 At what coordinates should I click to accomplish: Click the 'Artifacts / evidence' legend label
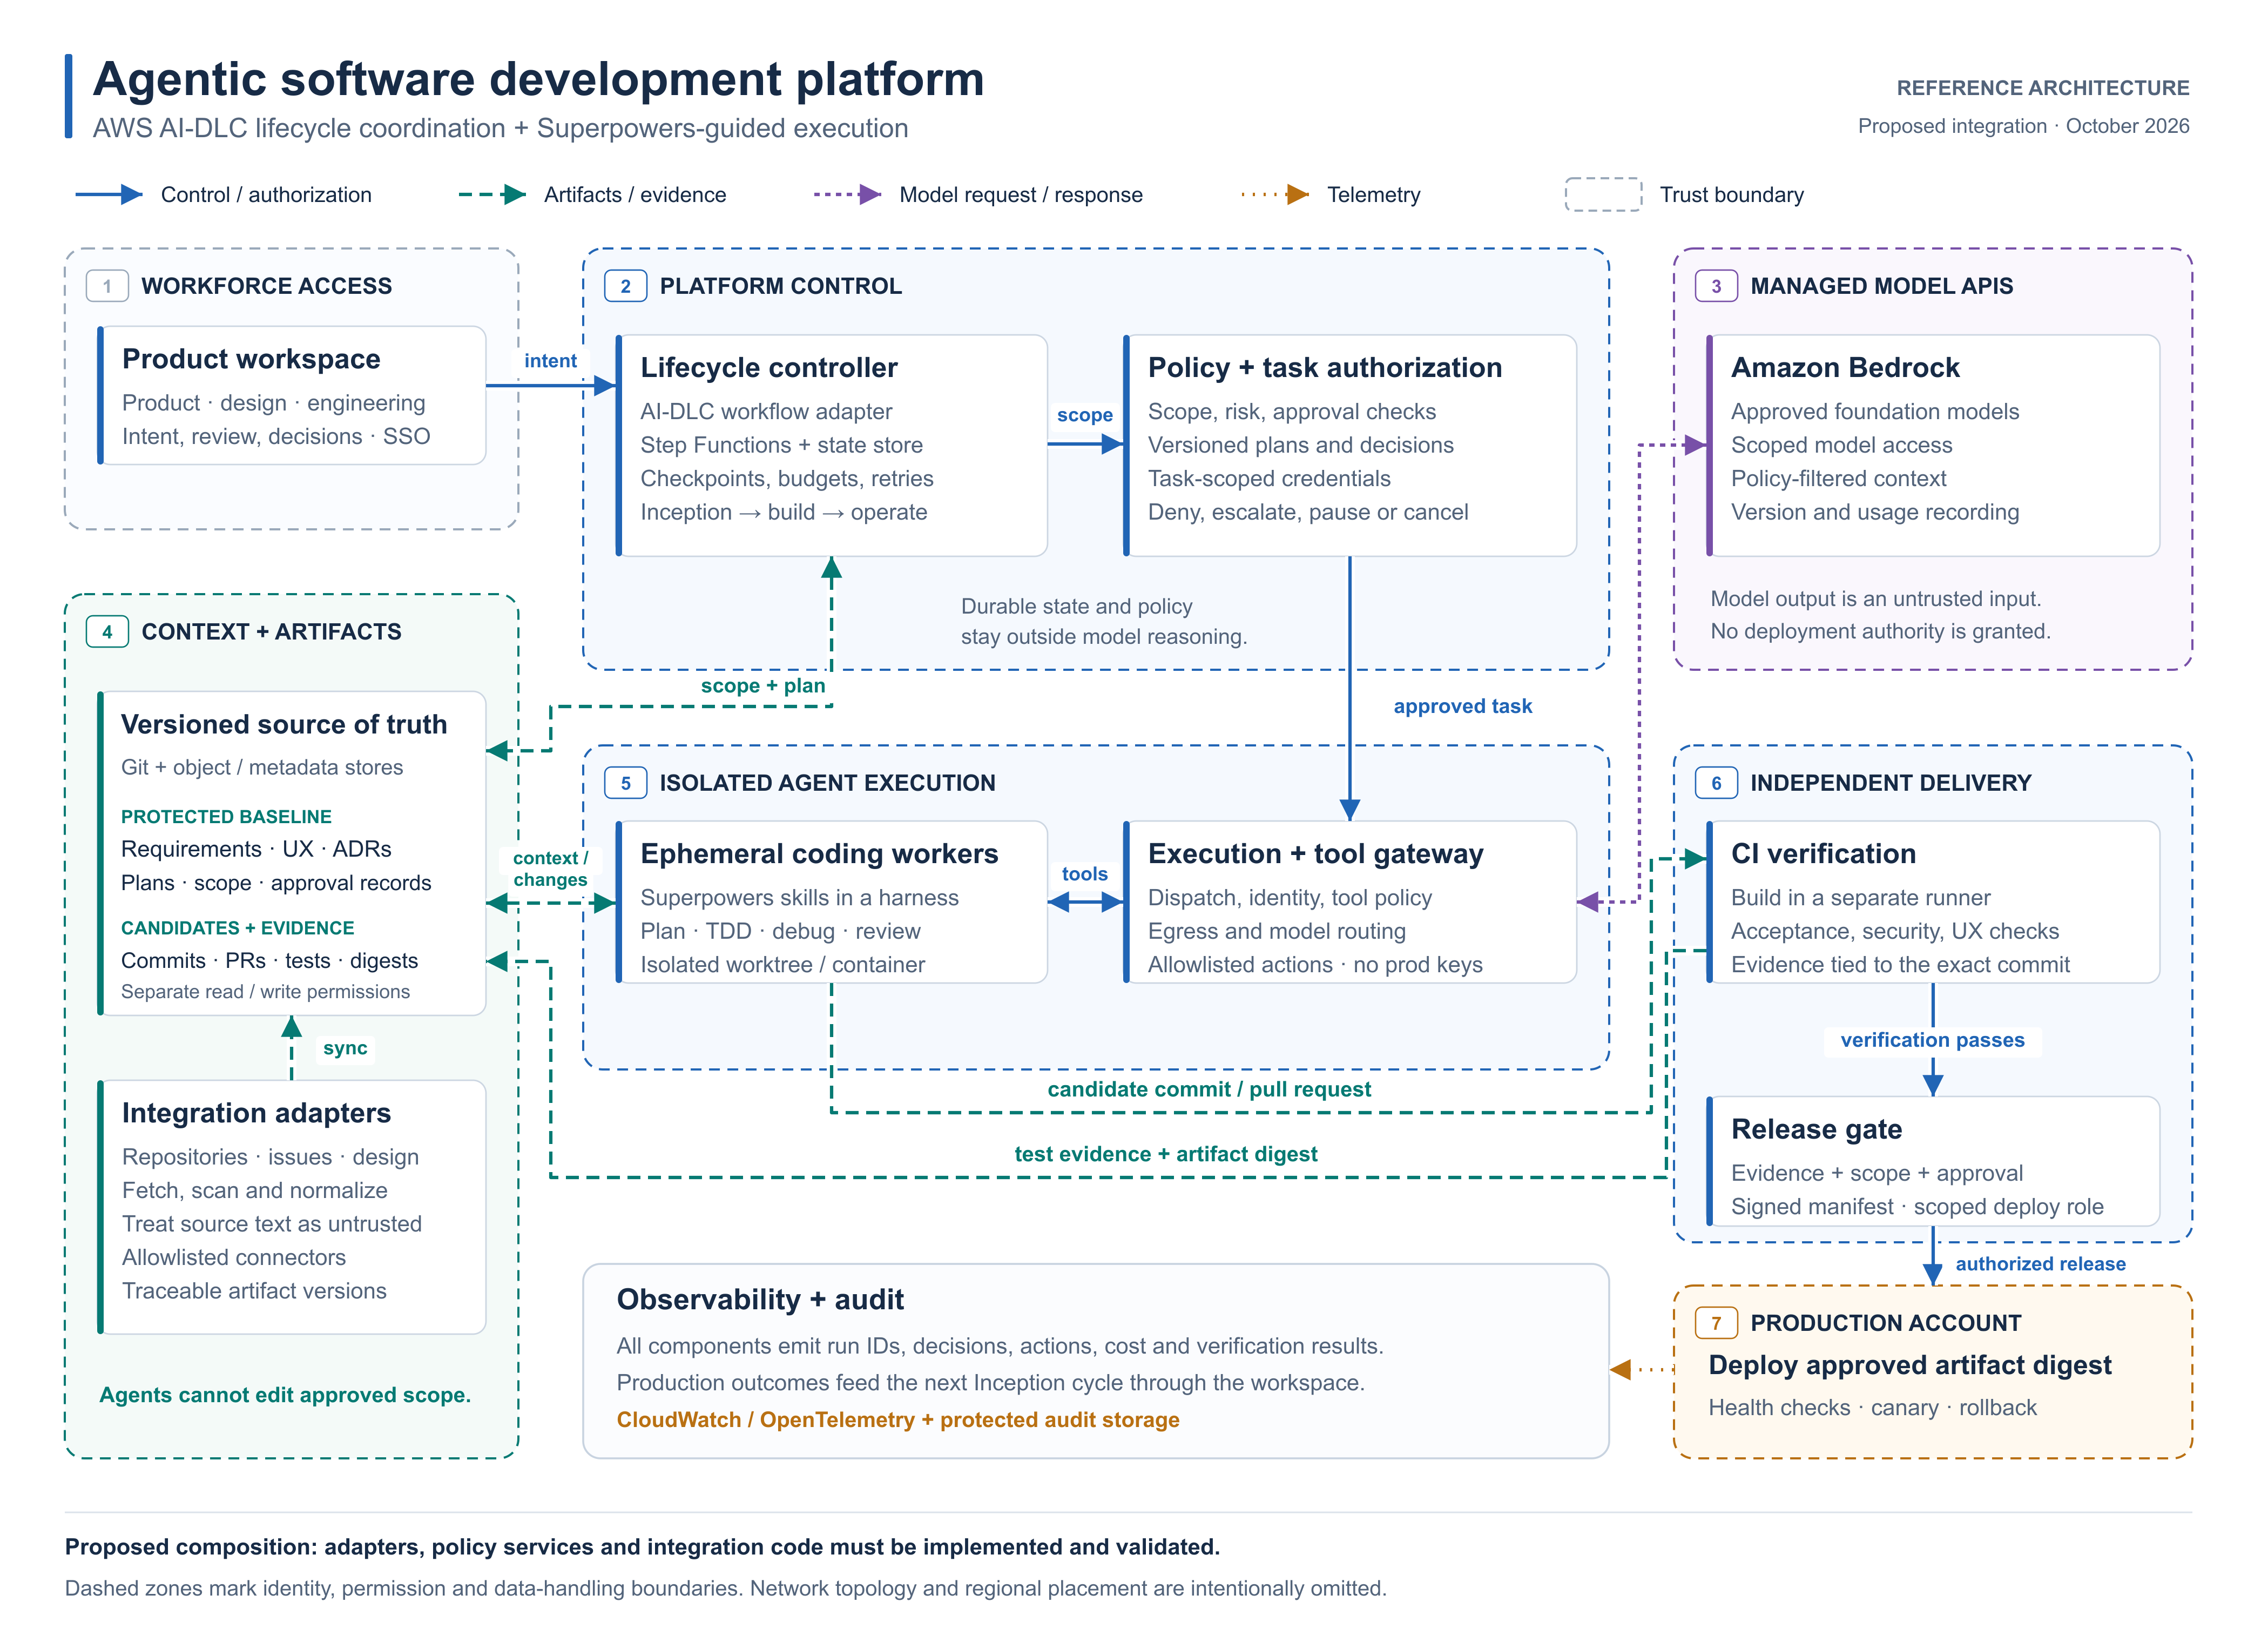point(635,195)
